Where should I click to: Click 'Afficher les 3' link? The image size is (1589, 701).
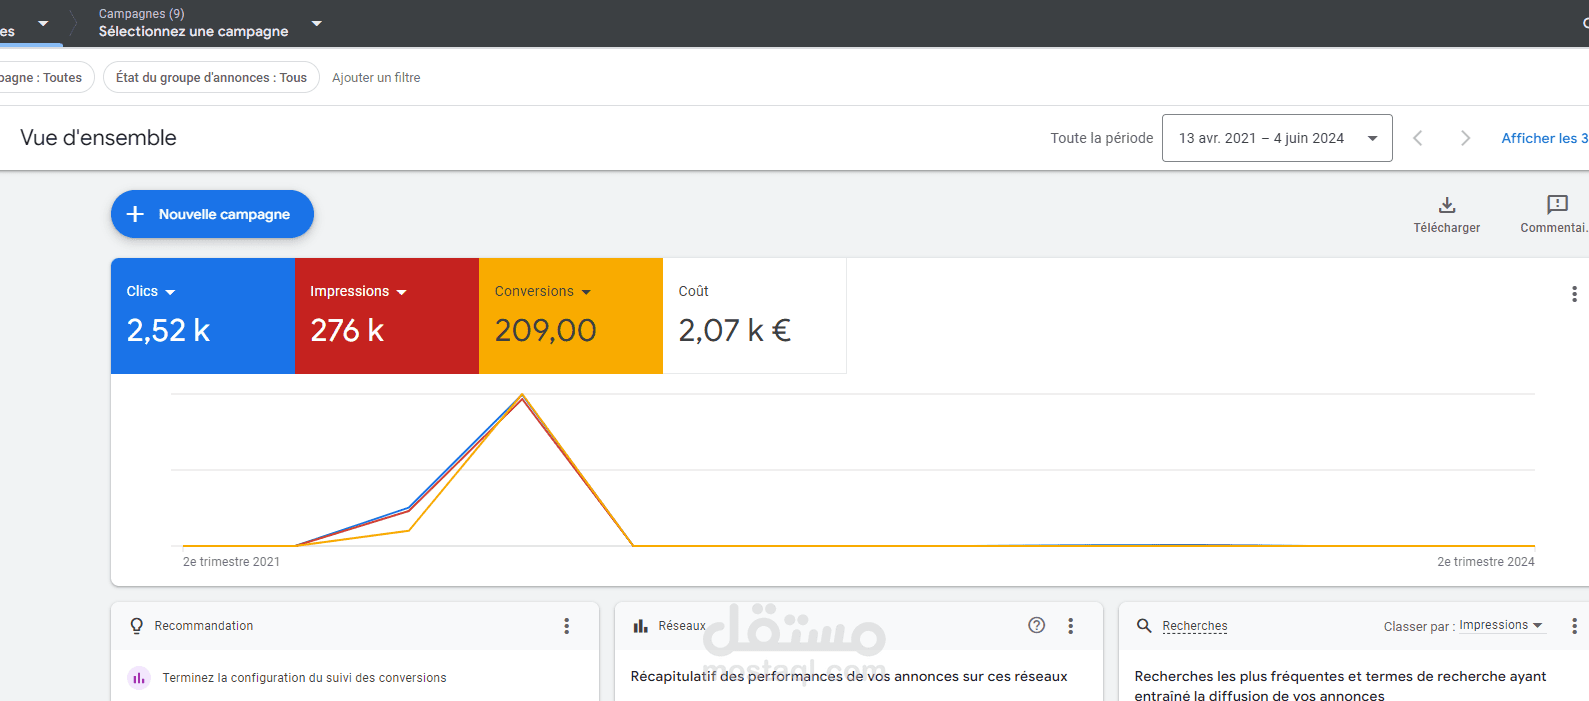click(x=1544, y=138)
